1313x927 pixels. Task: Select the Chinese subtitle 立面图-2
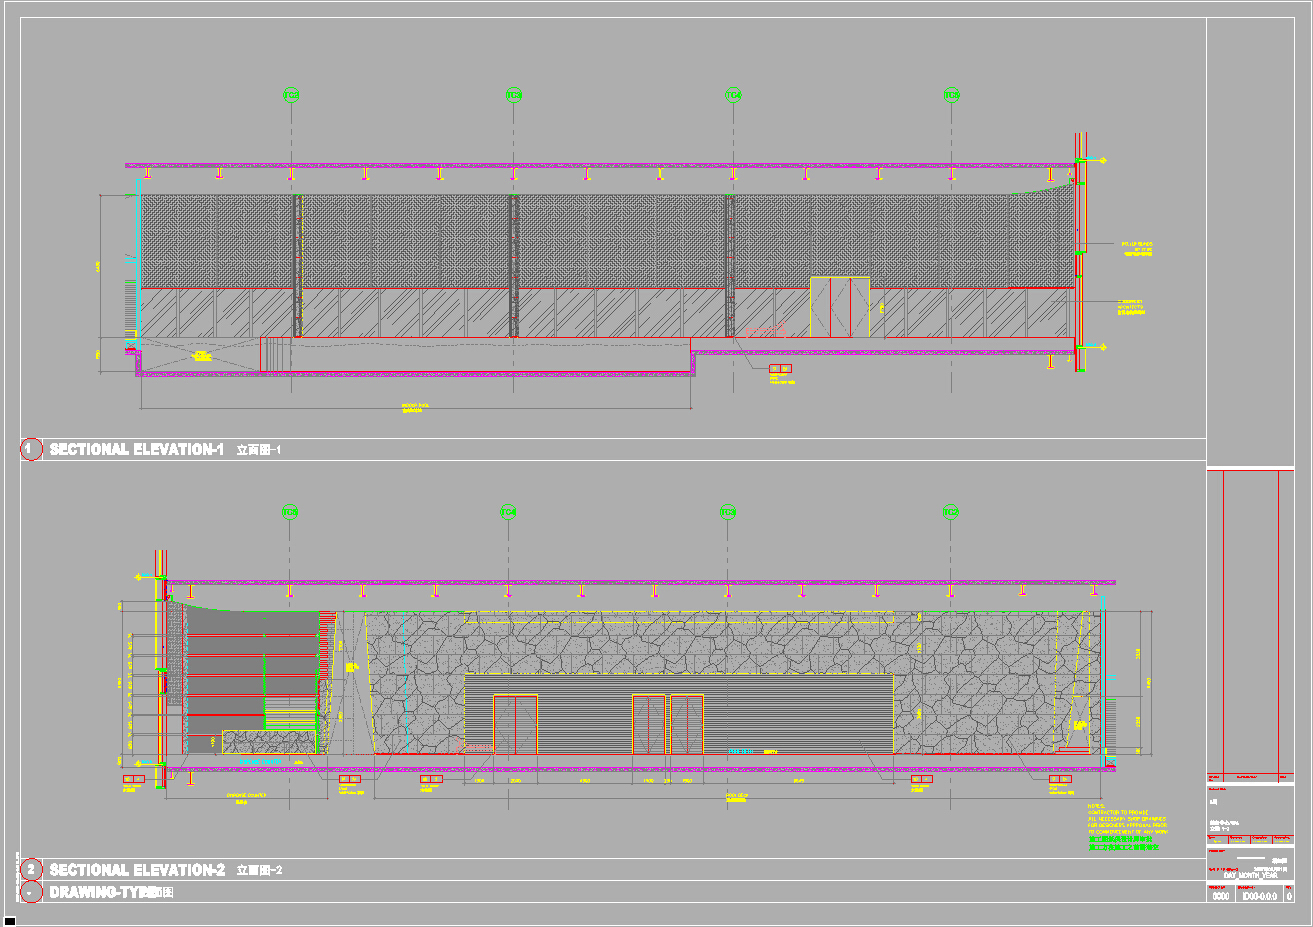(259, 871)
